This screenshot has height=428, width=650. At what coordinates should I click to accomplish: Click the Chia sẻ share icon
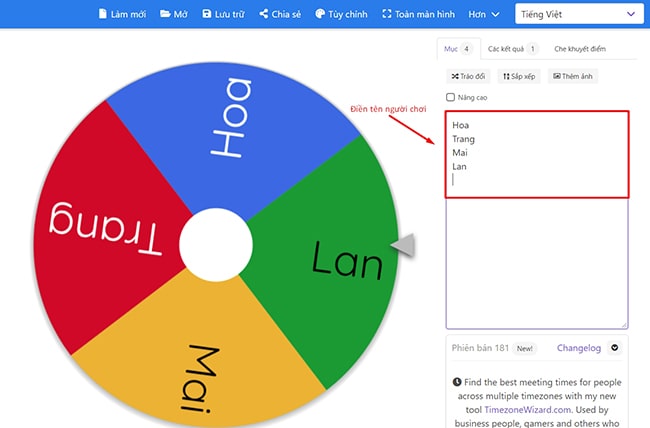point(264,14)
